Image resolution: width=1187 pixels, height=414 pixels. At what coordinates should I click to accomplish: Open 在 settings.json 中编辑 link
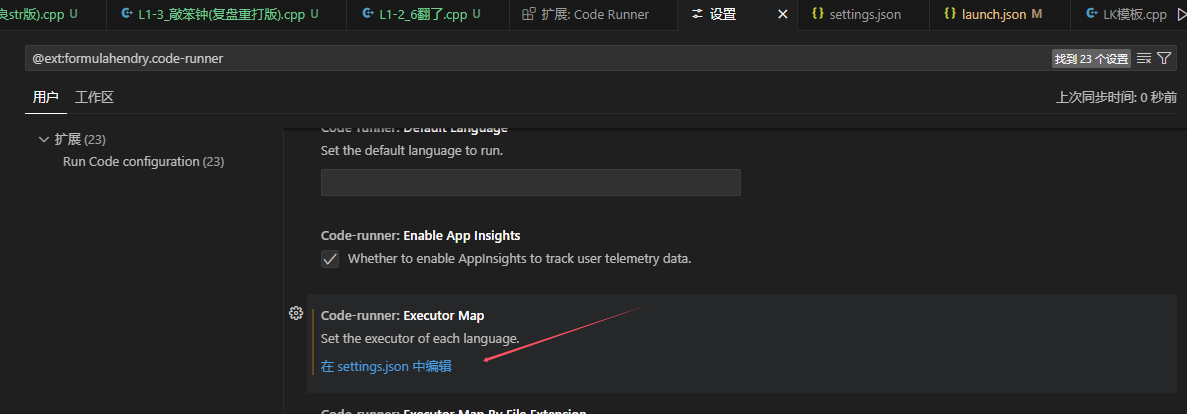386,366
